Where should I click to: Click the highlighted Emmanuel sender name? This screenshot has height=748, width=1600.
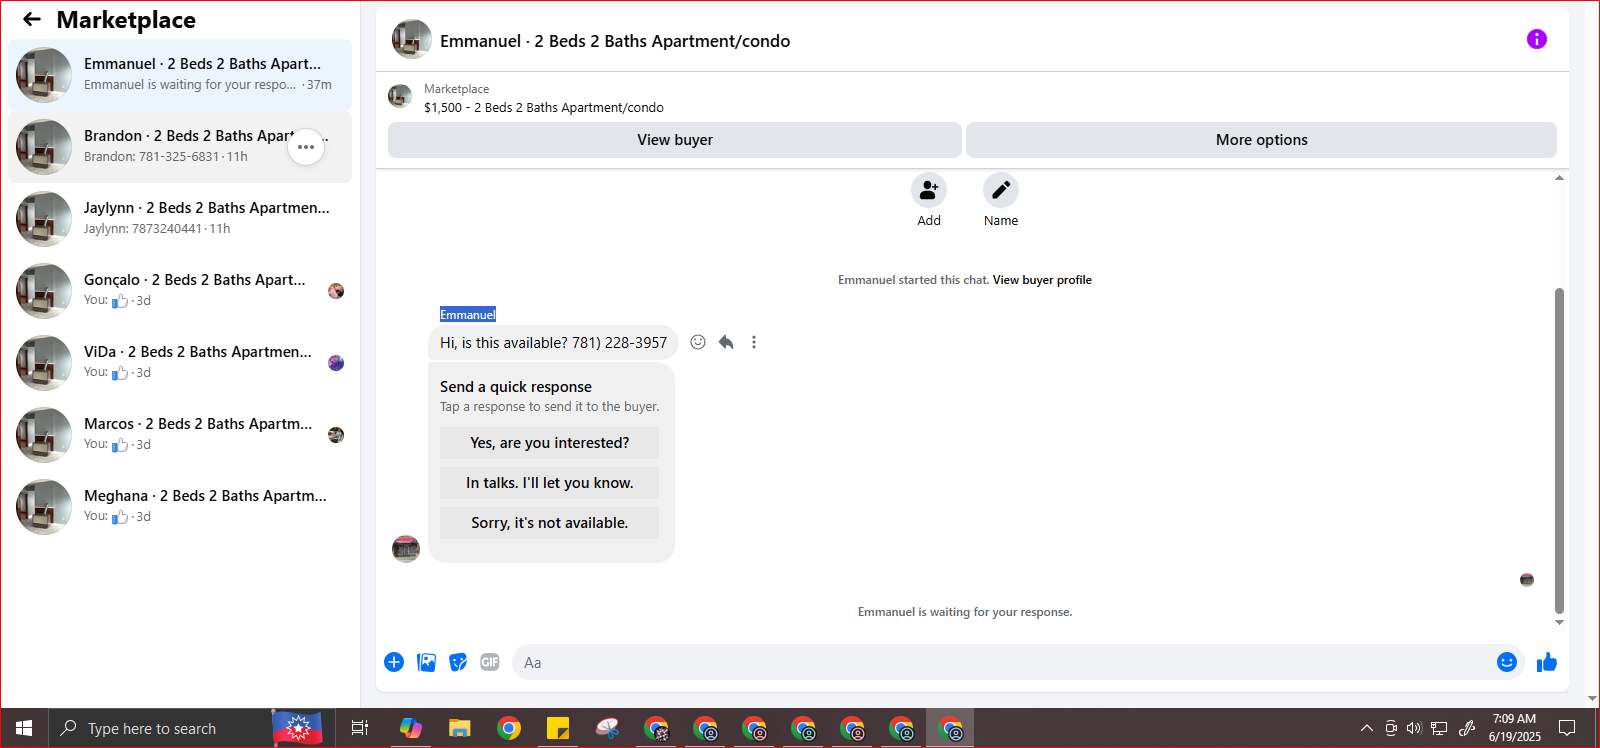[468, 314]
